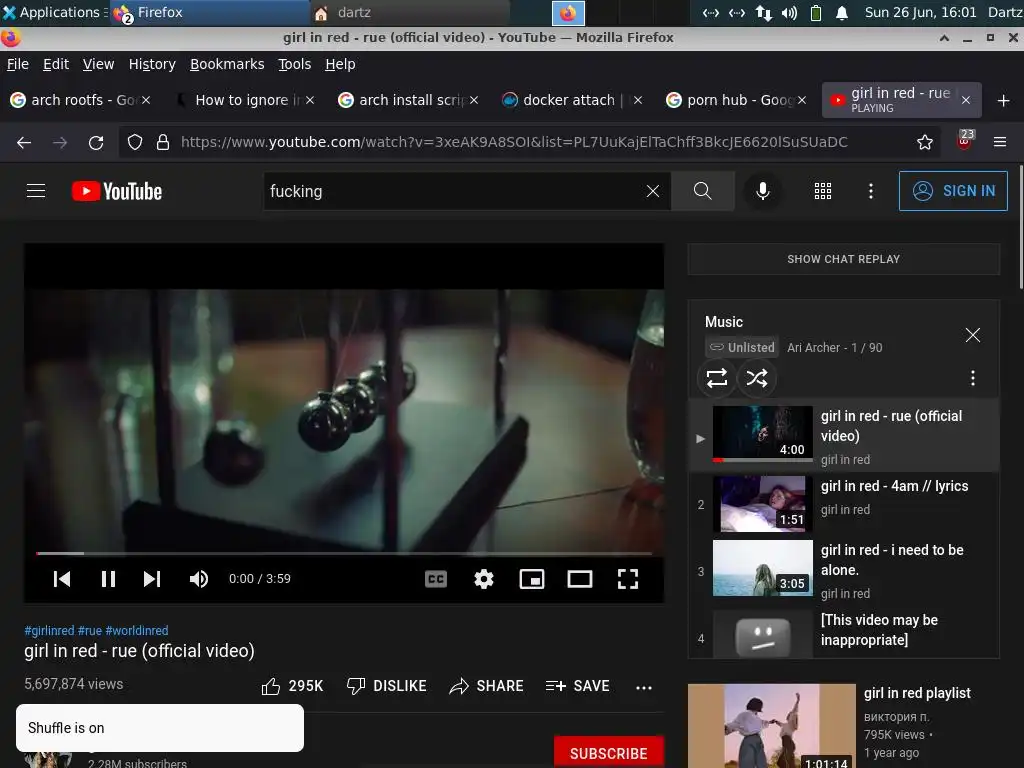
Task: Switch to theater mode
Action: pyautogui.click(x=580, y=579)
